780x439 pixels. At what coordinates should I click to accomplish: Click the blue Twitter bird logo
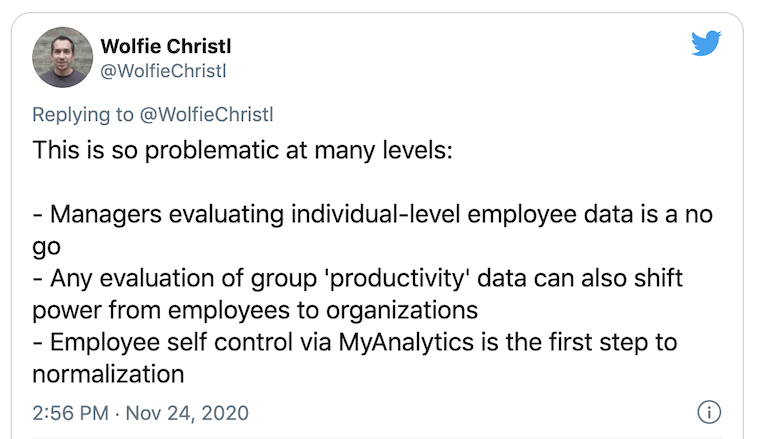tap(706, 43)
